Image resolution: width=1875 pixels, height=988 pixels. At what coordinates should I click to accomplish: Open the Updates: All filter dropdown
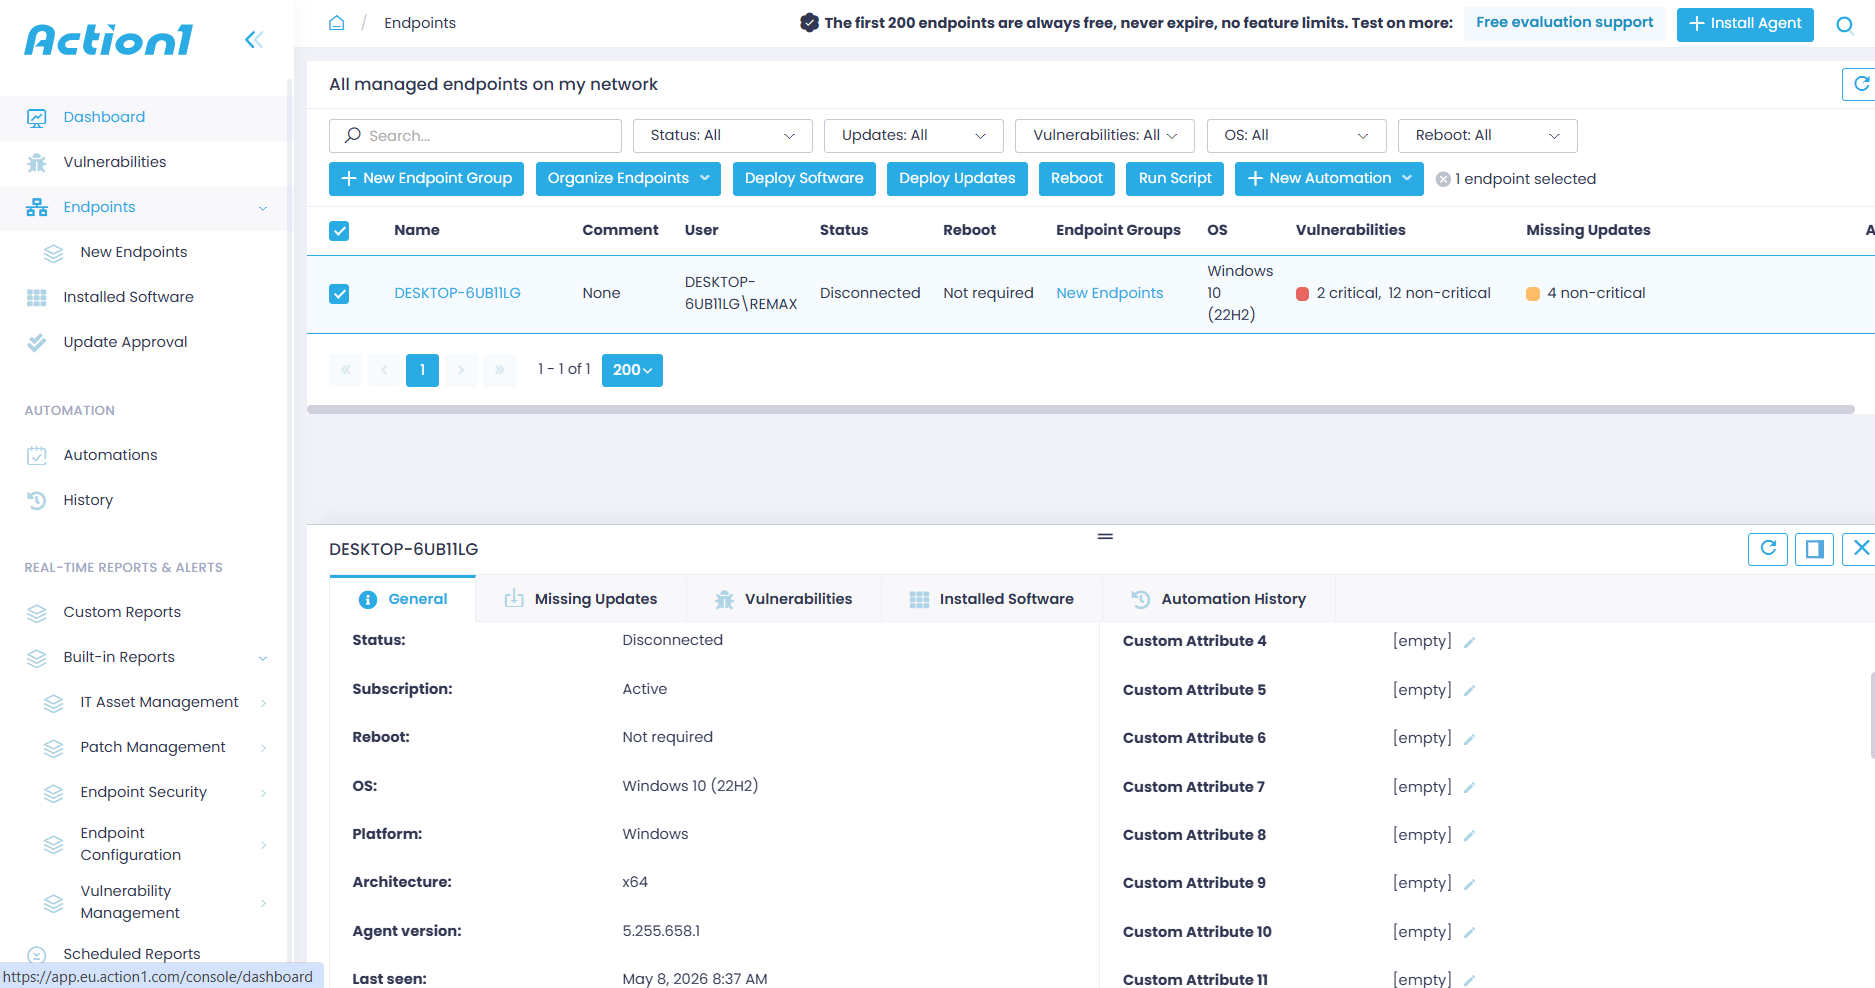(x=913, y=136)
